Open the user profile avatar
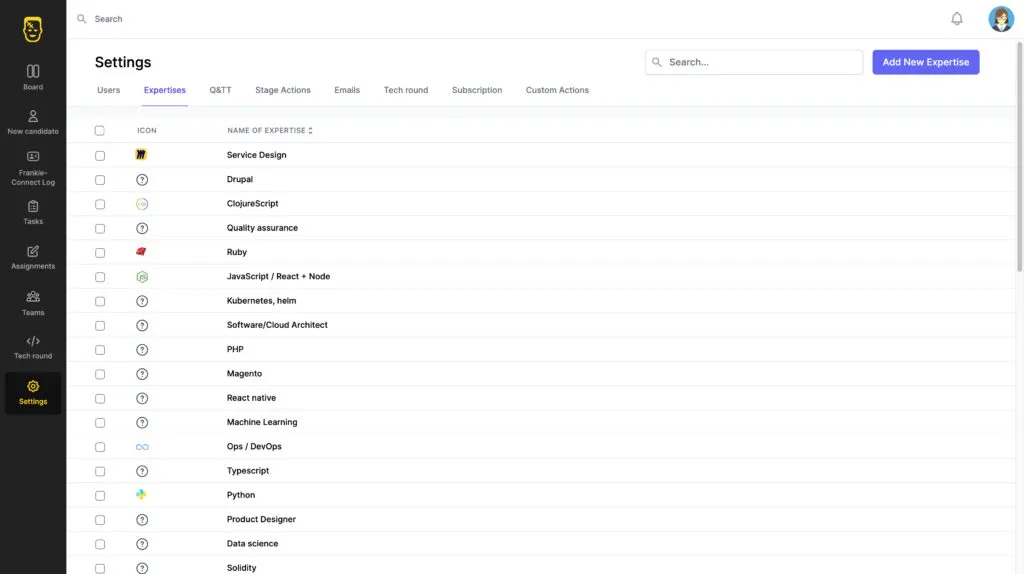The height and width of the screenshot is (574, 1024). click(x=1000, y=19)
